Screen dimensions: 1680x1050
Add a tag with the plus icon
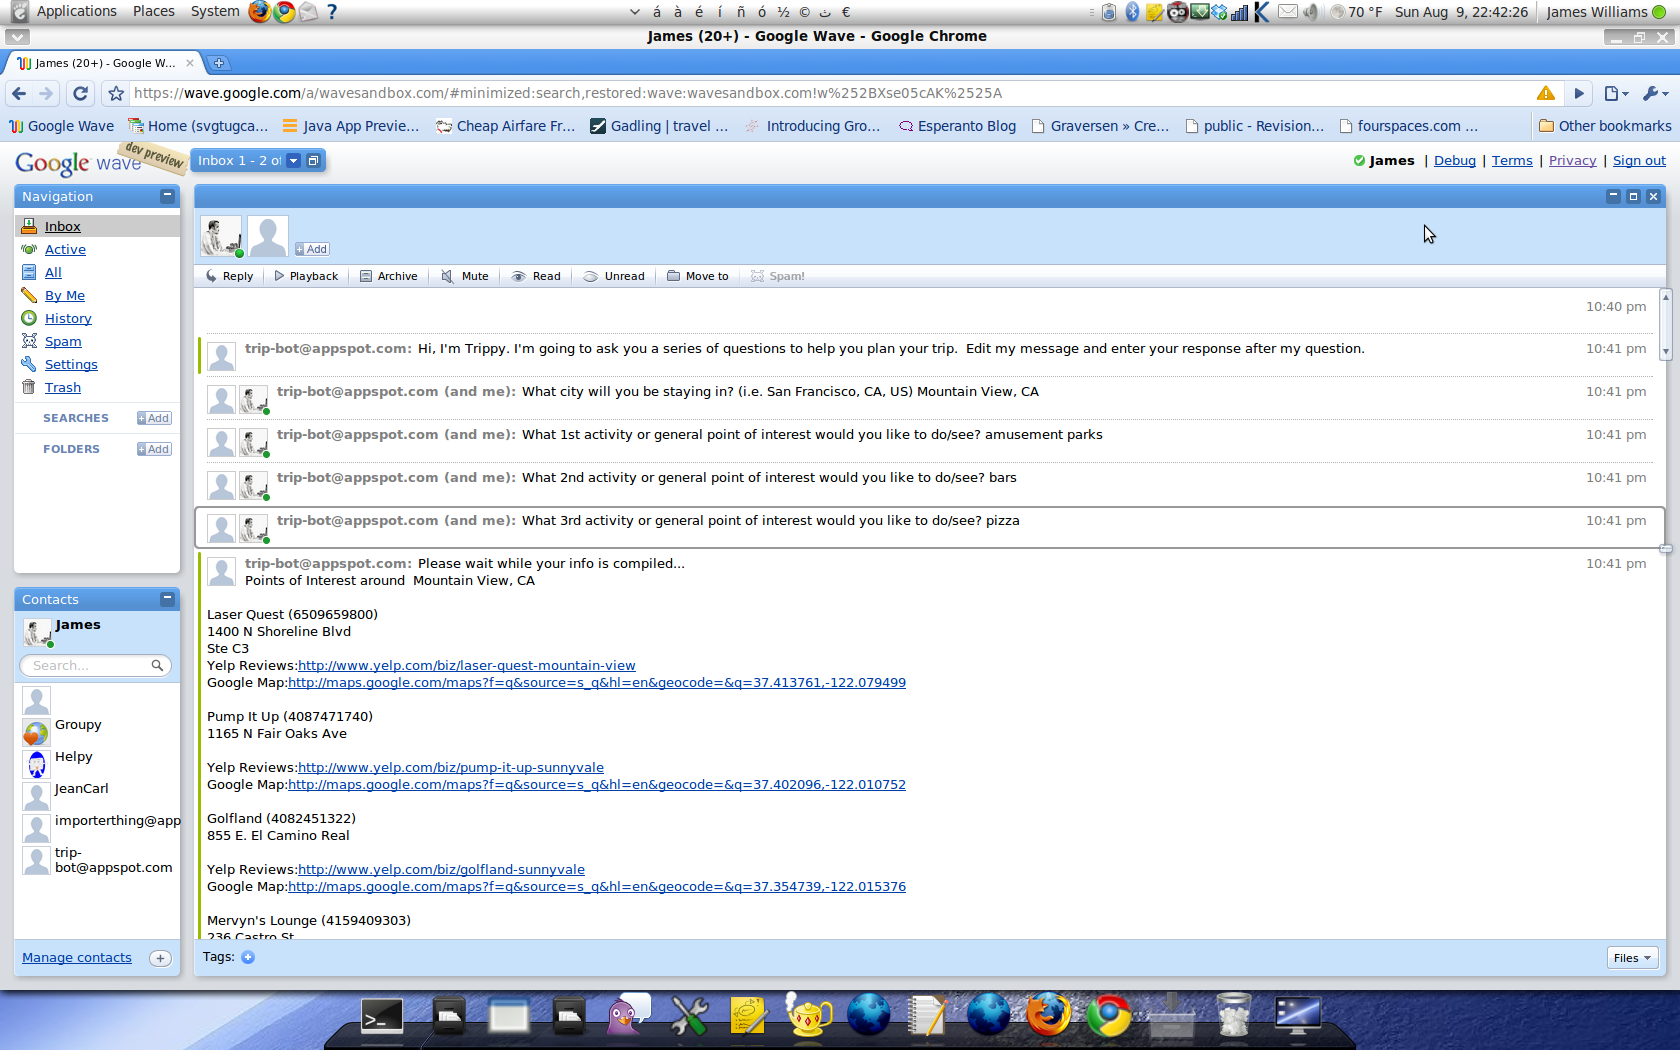point(248,957)
